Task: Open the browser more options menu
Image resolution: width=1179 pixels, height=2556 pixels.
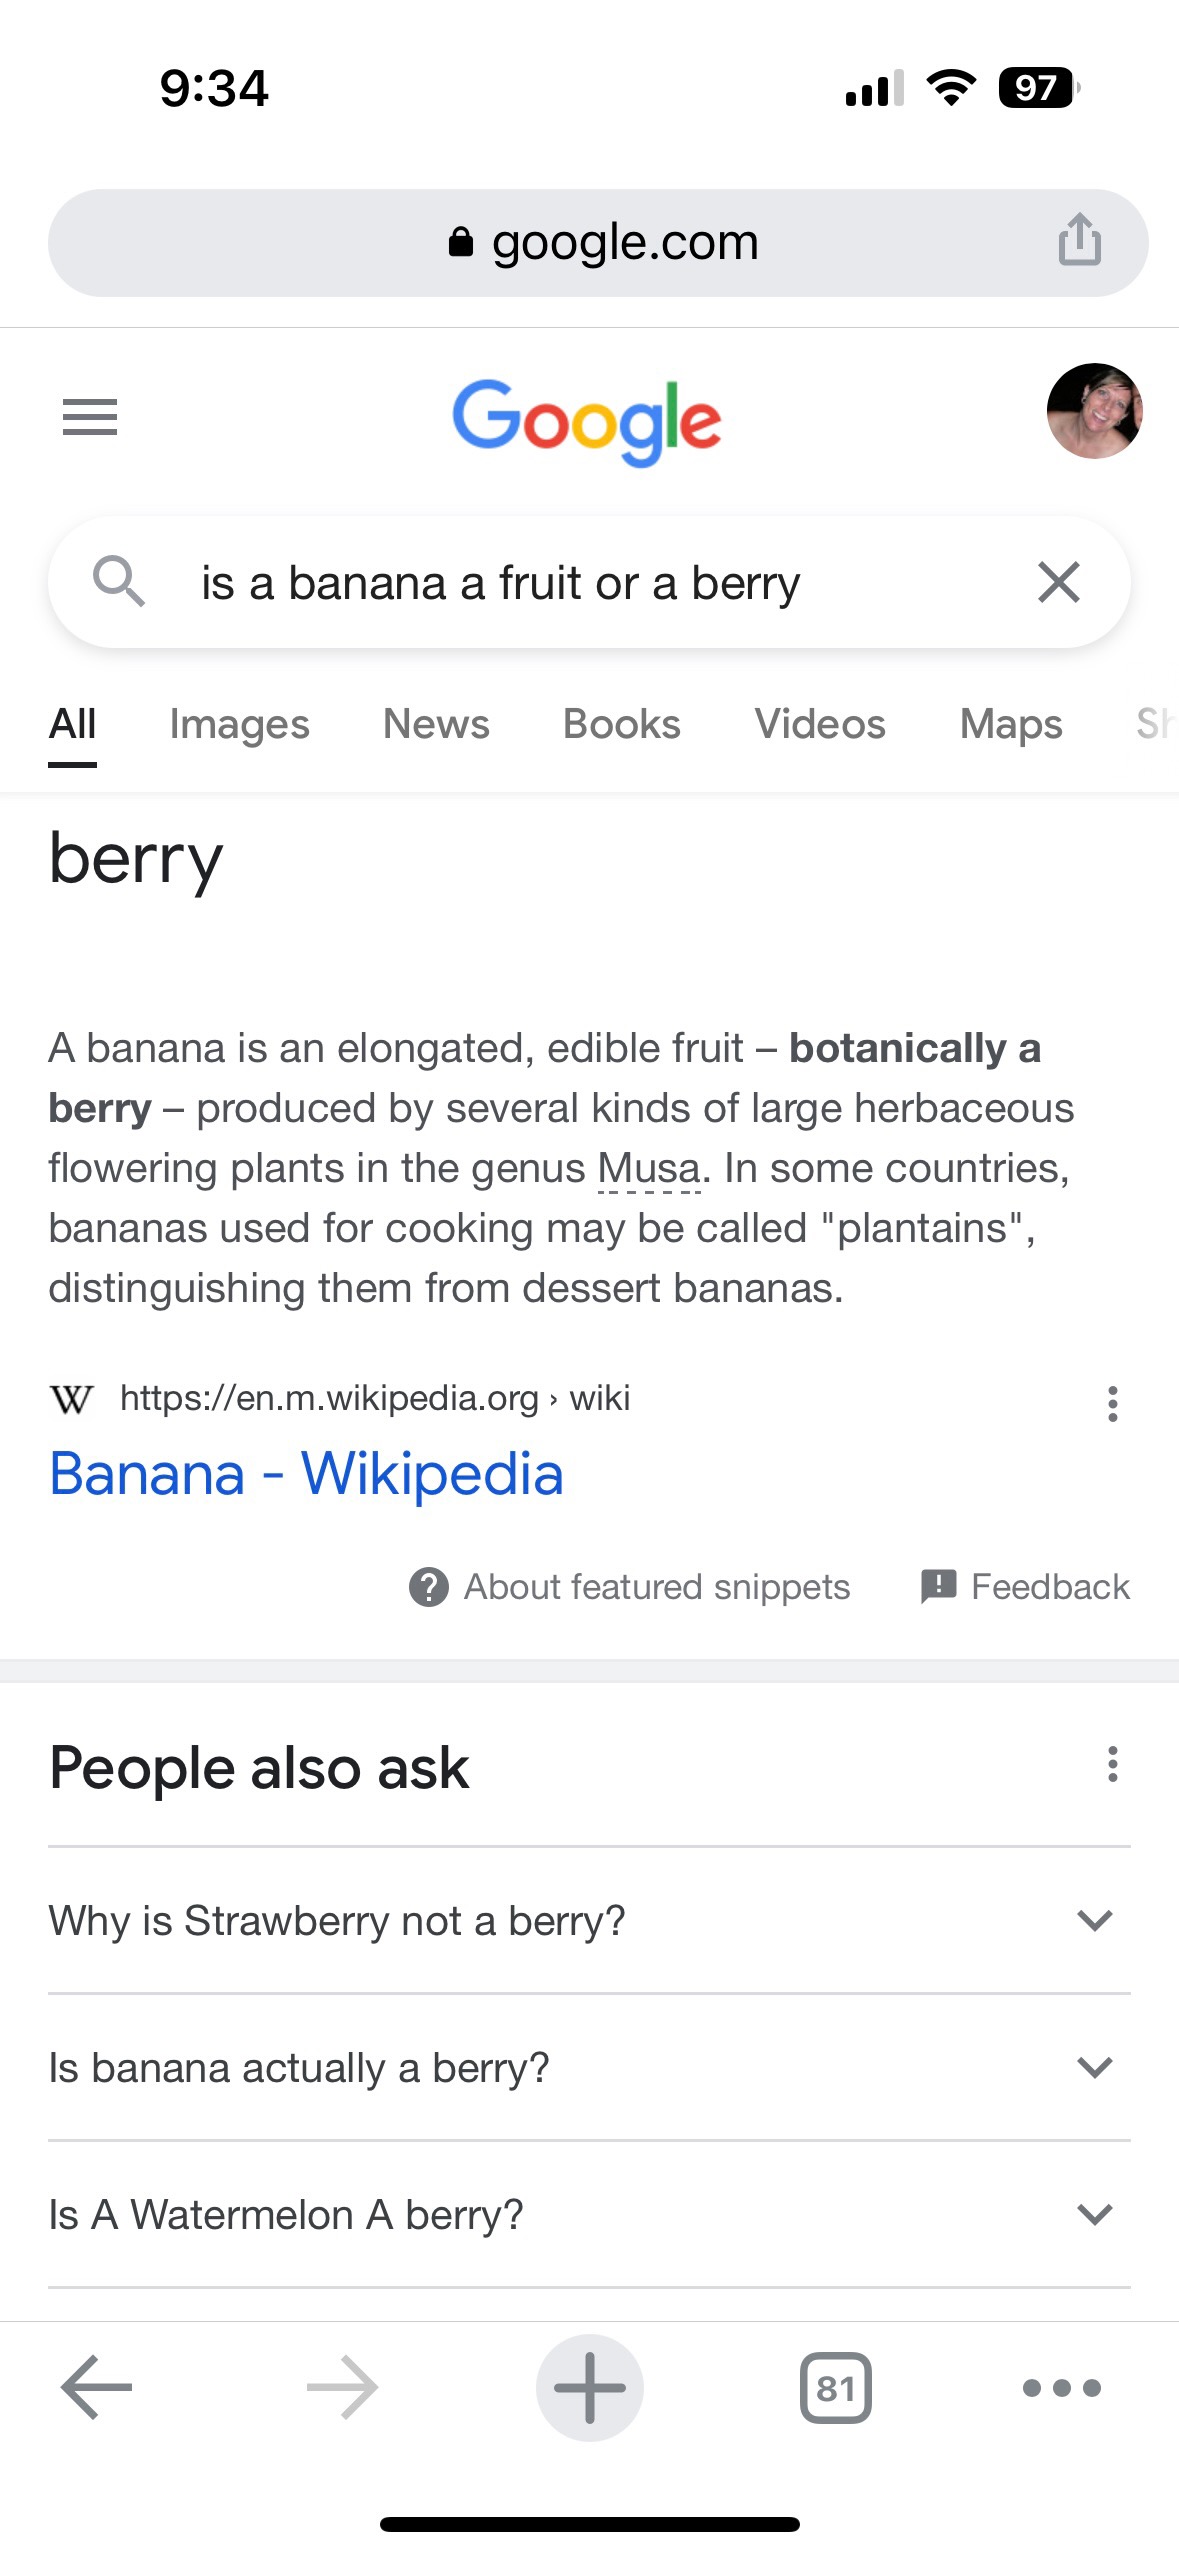Action: click(1061, 2388)
